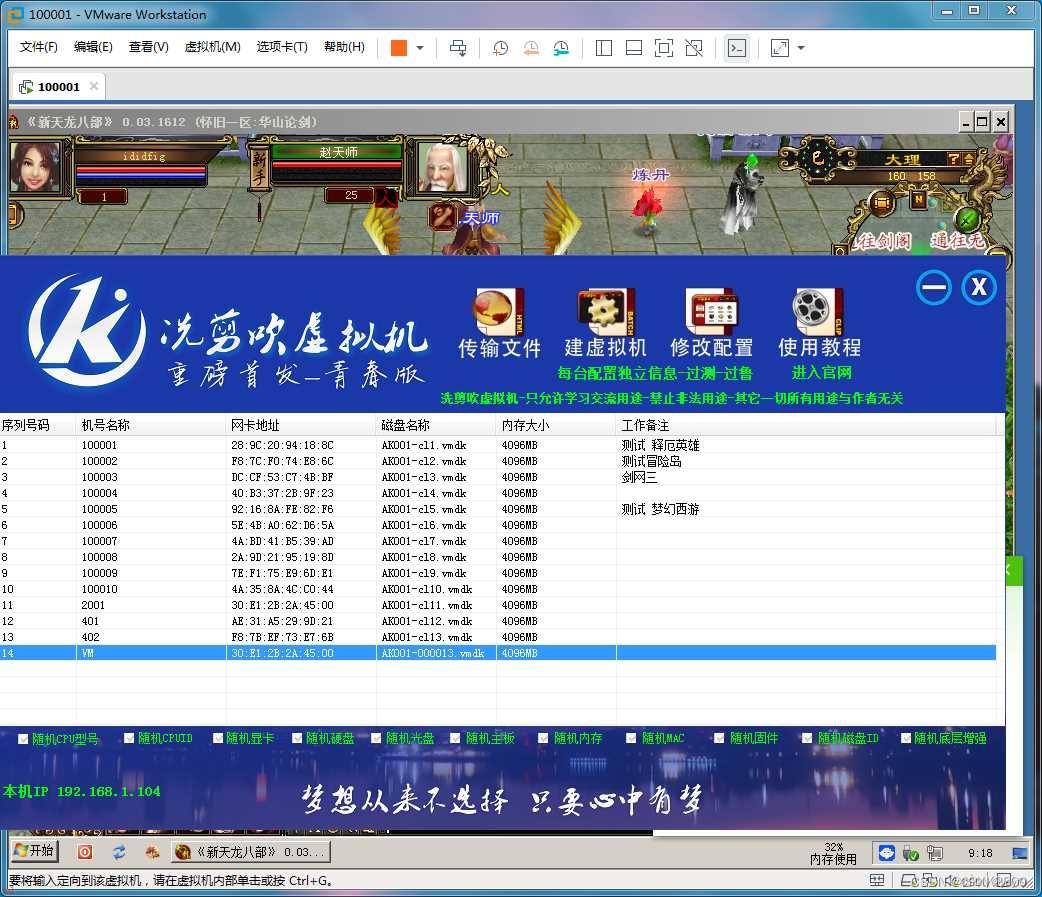Click MAC address 92:16:8A:FE:82:F6

coord(282,509)
